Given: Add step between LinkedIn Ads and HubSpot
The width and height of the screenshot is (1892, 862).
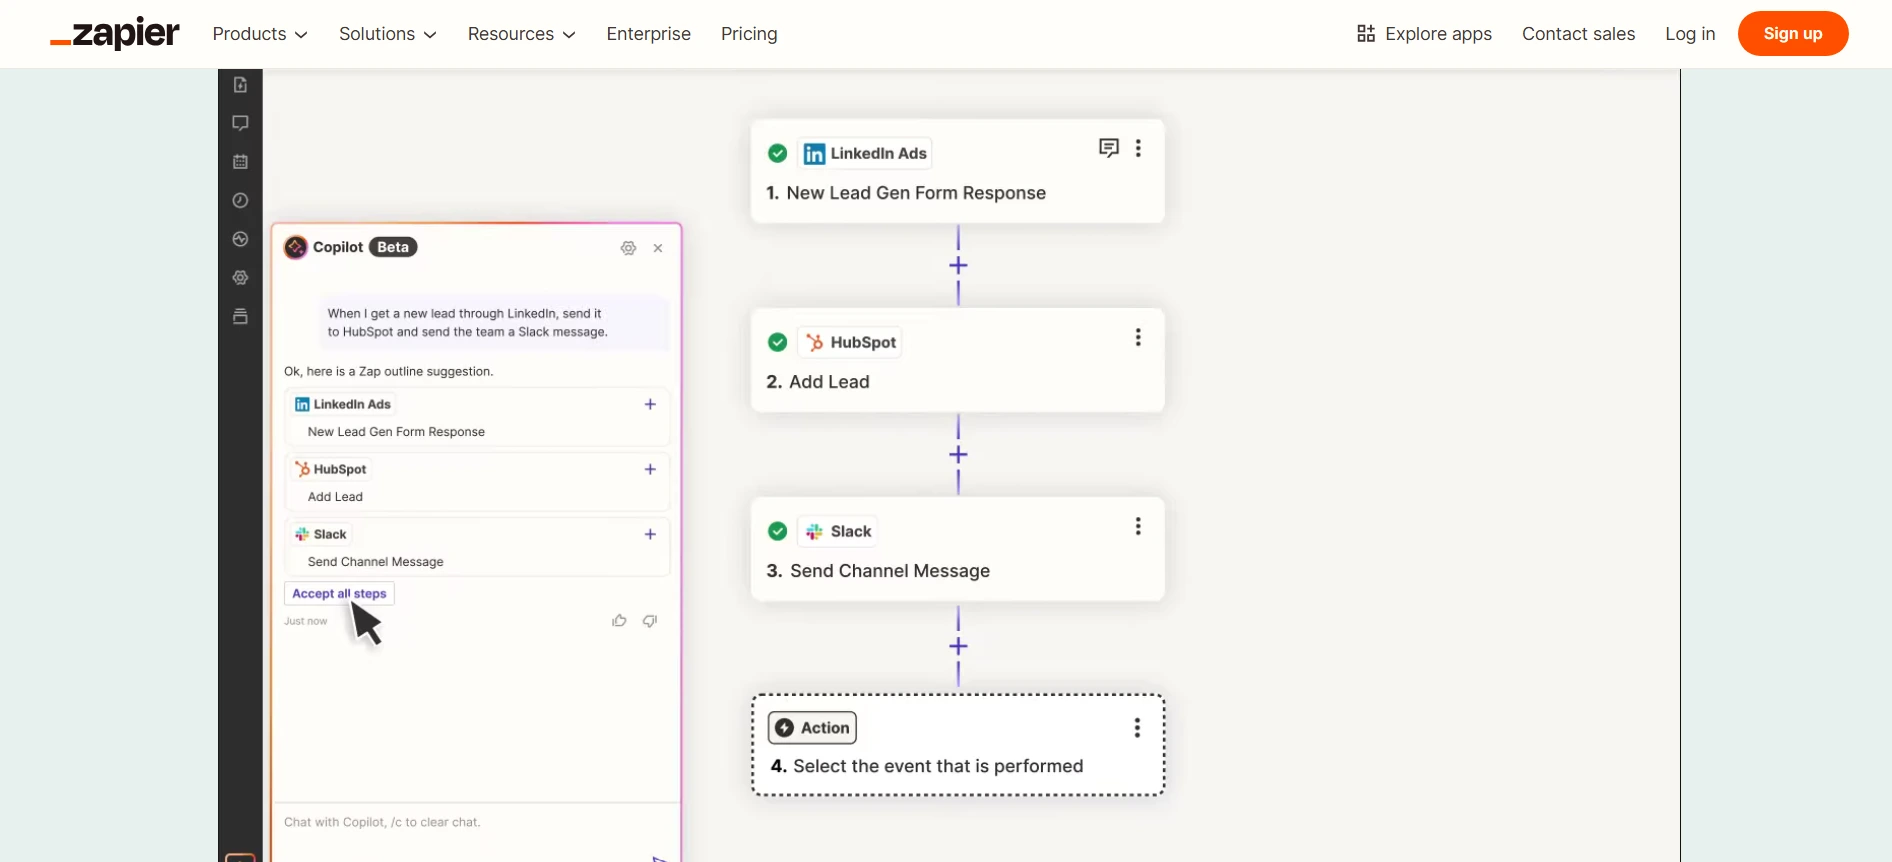Looking at the screenshot, I should pyautogui.click(x=958, y=265).
